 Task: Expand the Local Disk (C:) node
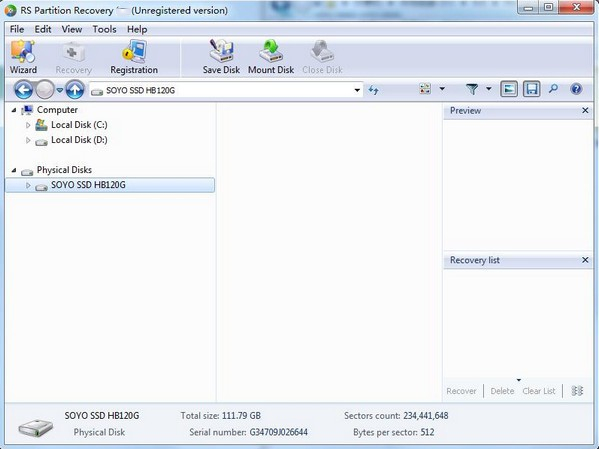tap(28, 125)
